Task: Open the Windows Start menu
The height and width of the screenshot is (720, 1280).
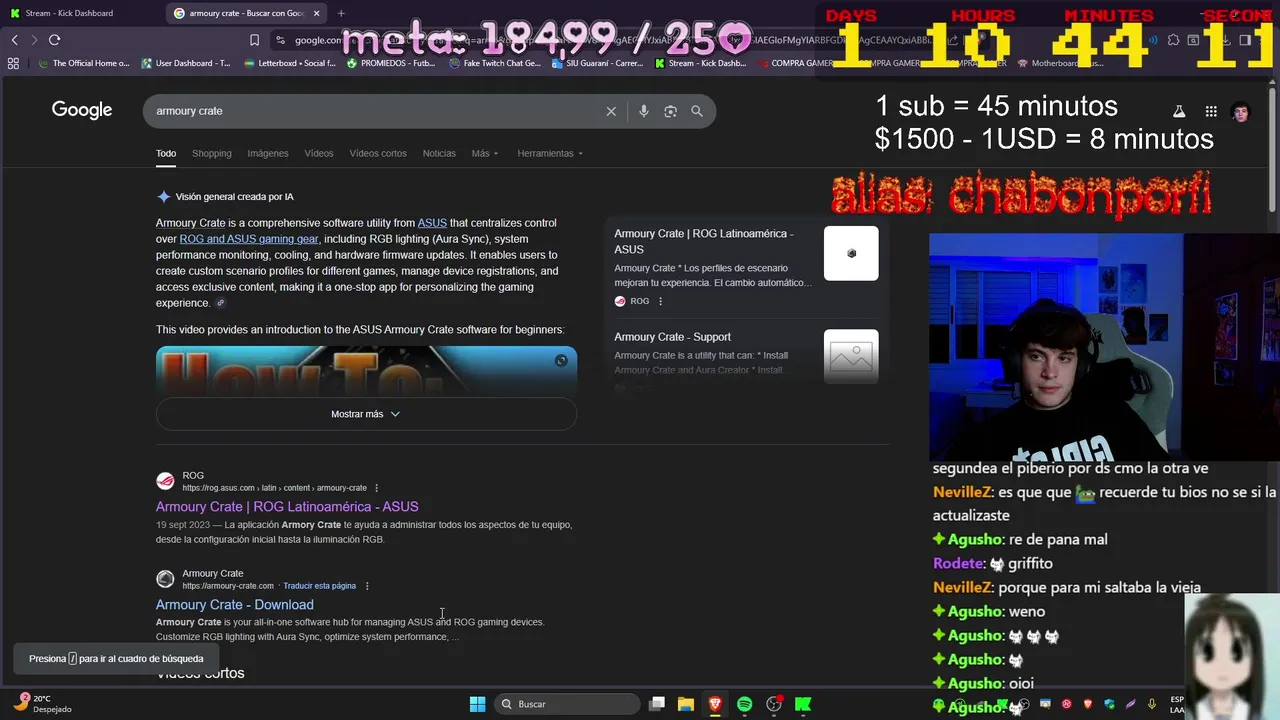Action: tap(477, 704)
